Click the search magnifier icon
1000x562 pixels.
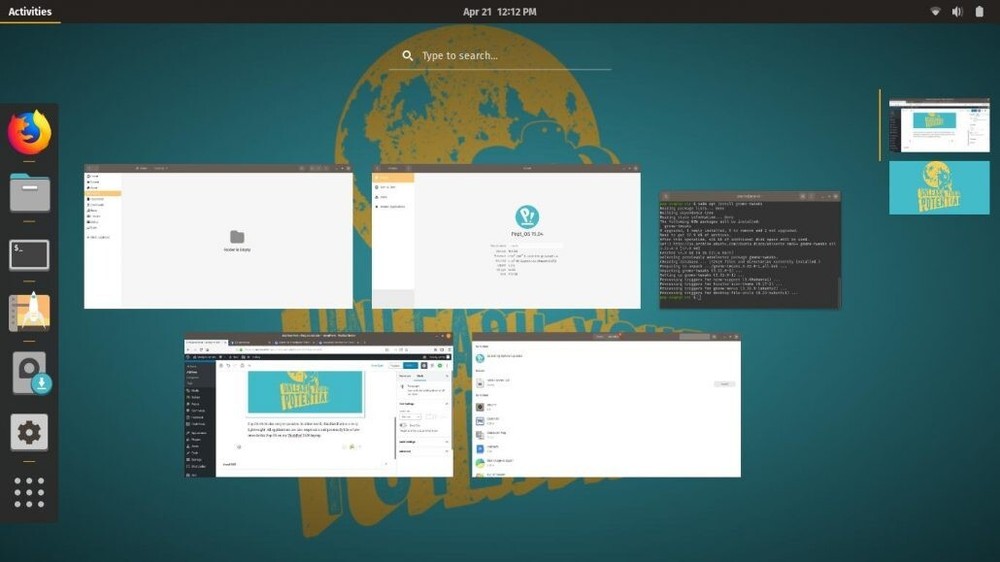[408, 55]
